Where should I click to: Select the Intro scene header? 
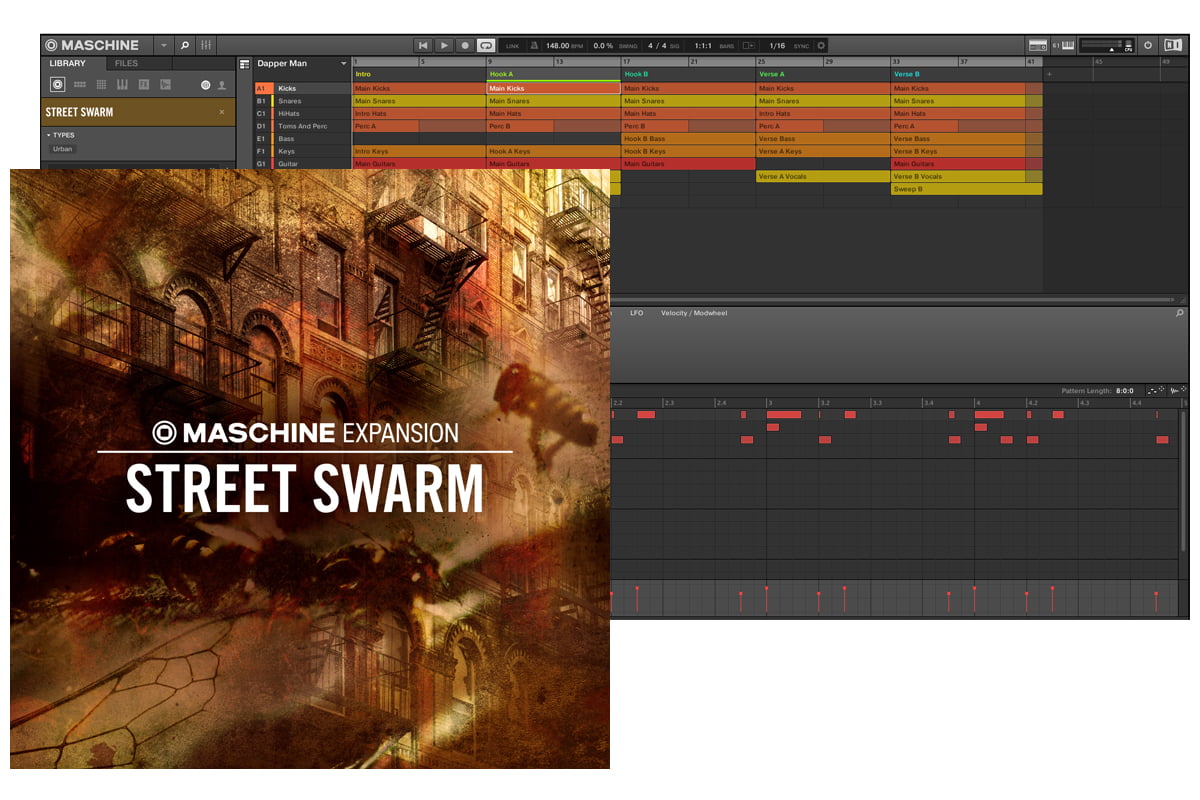[x=419, y=74]
